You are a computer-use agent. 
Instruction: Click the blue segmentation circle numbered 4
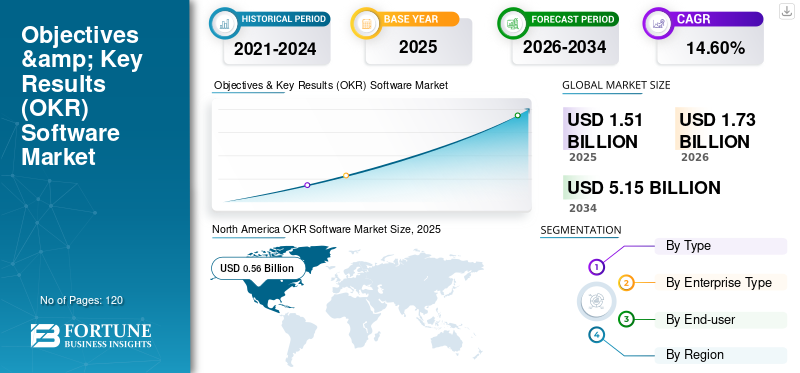(596, 335)
